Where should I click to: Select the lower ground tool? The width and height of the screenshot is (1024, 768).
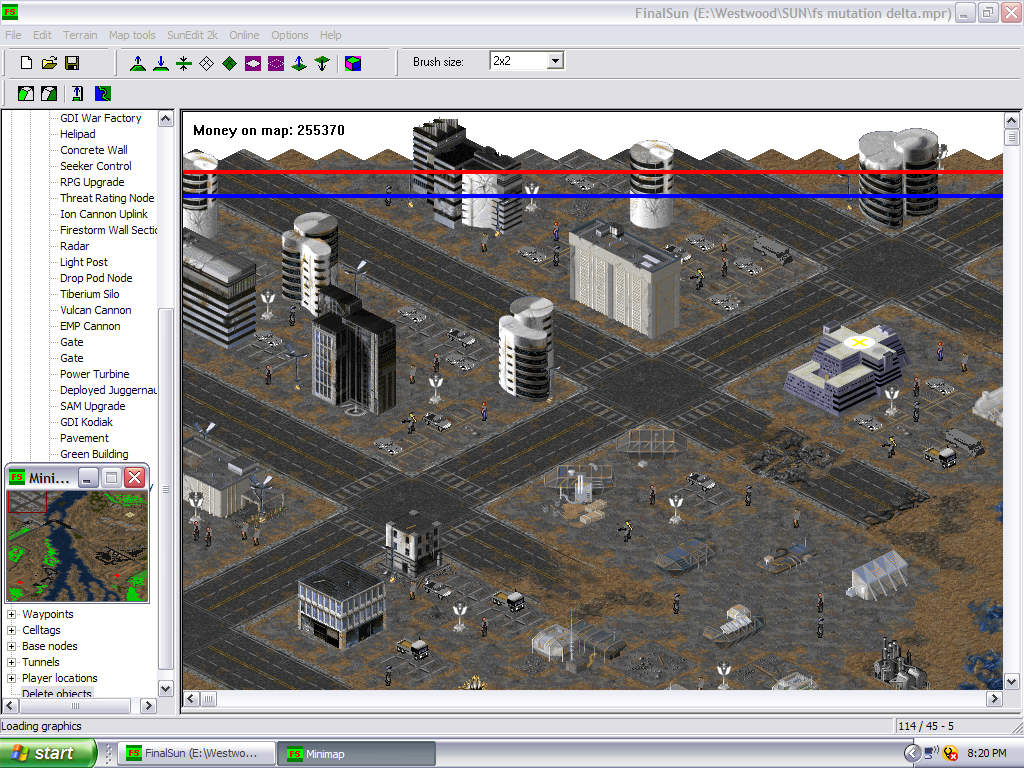[161, 63]
